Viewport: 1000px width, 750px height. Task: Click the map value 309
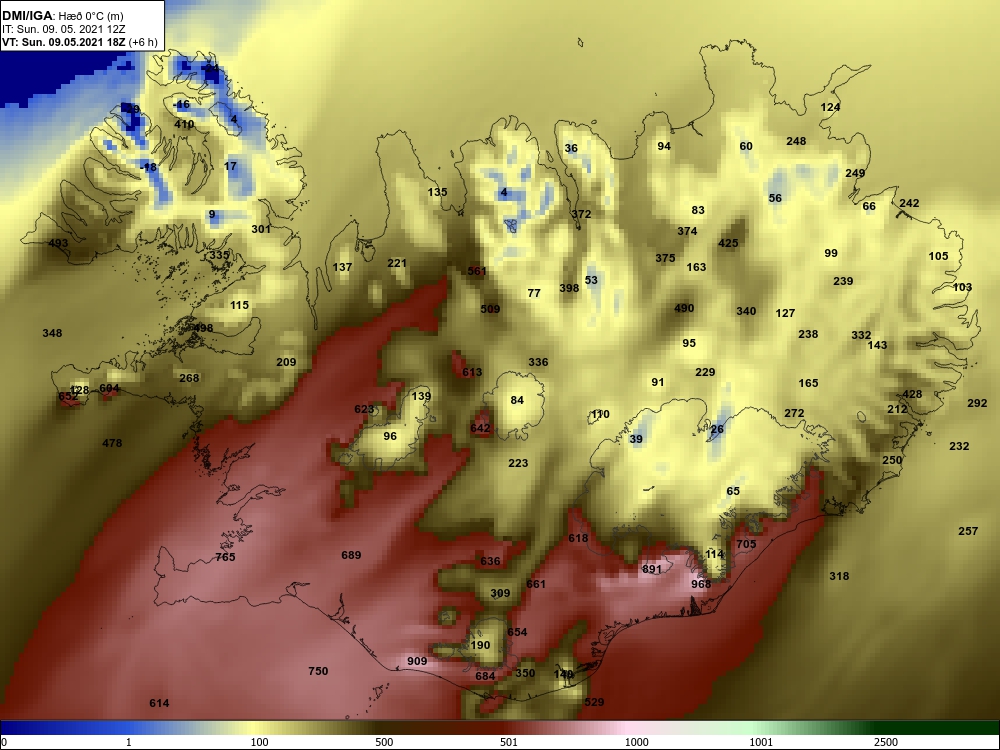501,593
